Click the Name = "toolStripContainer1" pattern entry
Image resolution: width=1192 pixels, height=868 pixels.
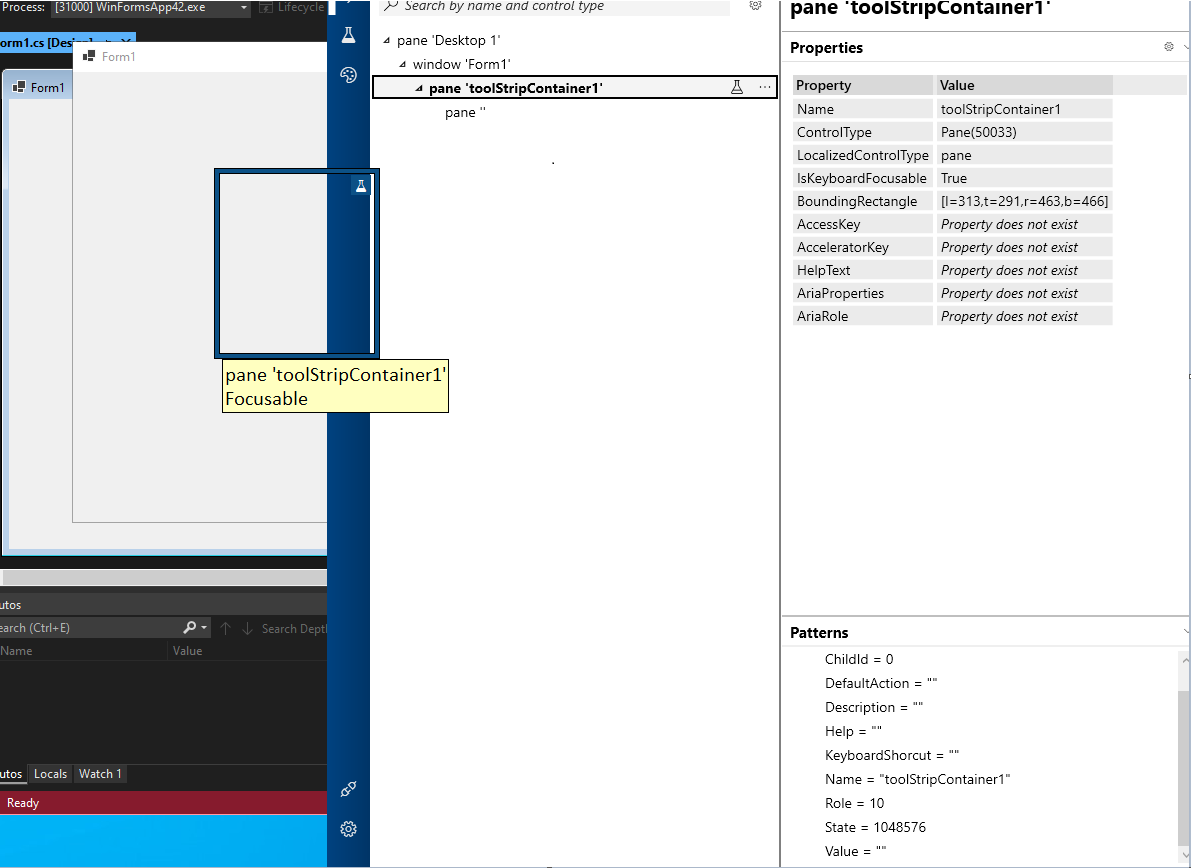[x=918, y=779]
